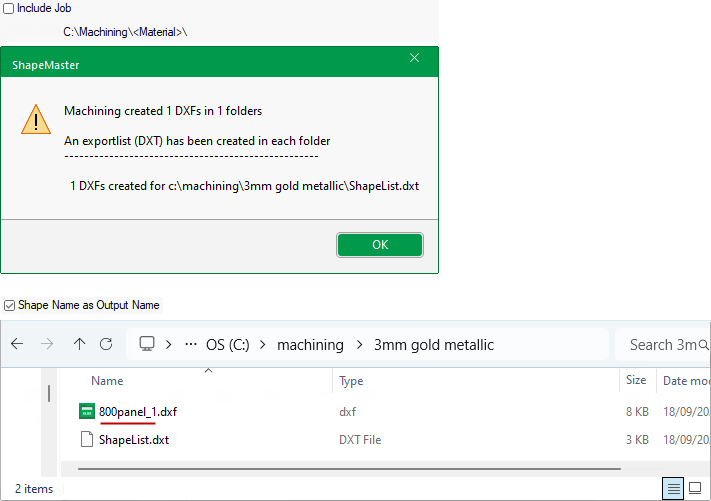Go to the machining folder breadcrumb
711x501 pixels.
(310, 345)
